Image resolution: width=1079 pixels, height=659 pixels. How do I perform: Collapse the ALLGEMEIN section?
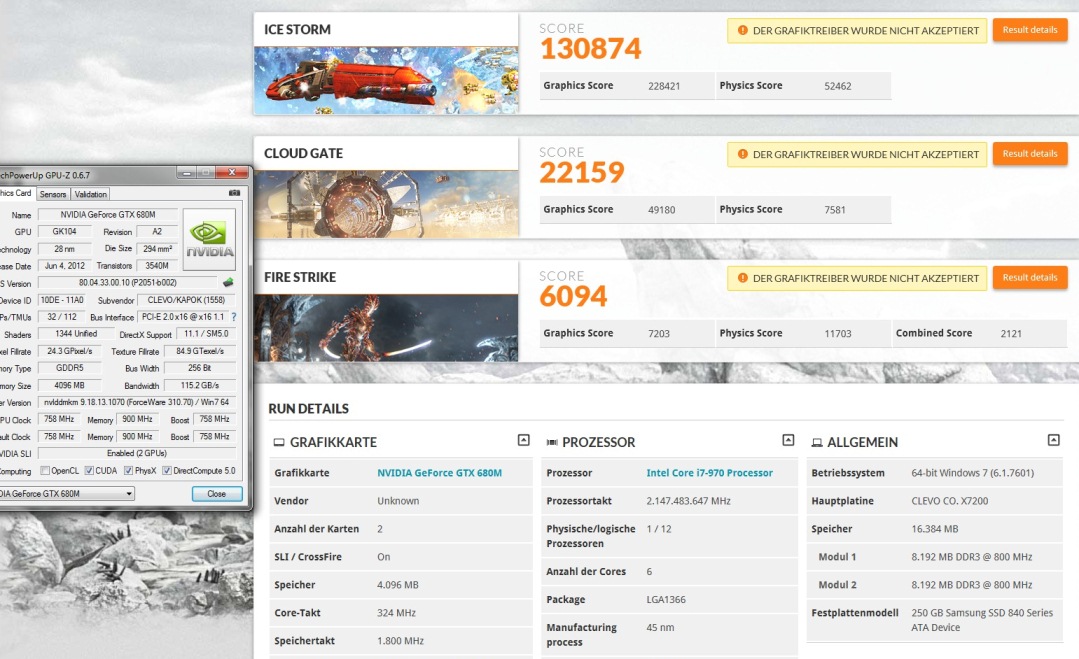[1054, 440]
